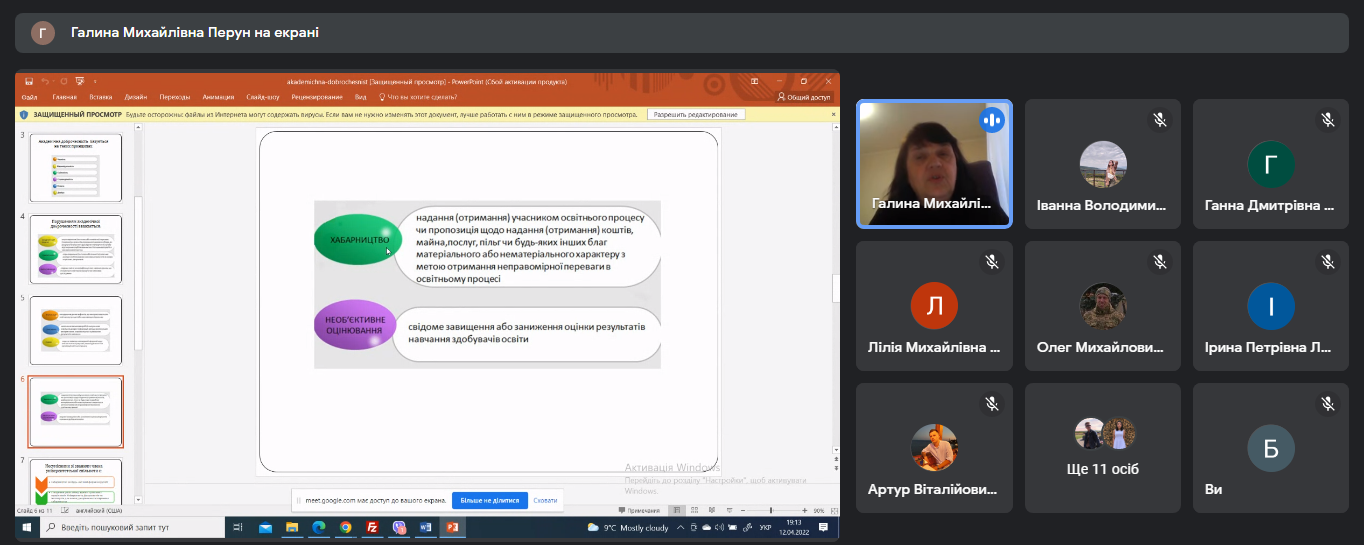This screenshot has height=545, width=1364.
Task: Switch to slide sorter view icon
Action: [x=692, y=510]
